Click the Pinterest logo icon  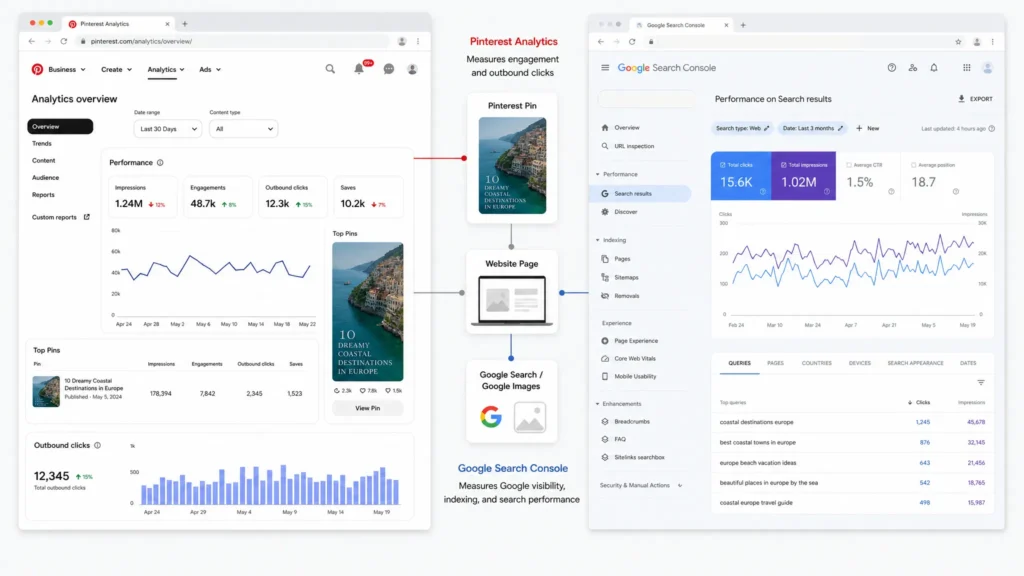(37, 69)
